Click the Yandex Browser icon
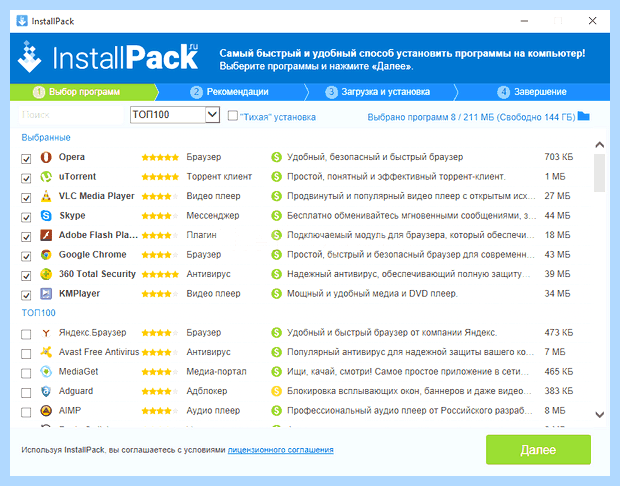The image size is (620, 486). click(46, 333)
